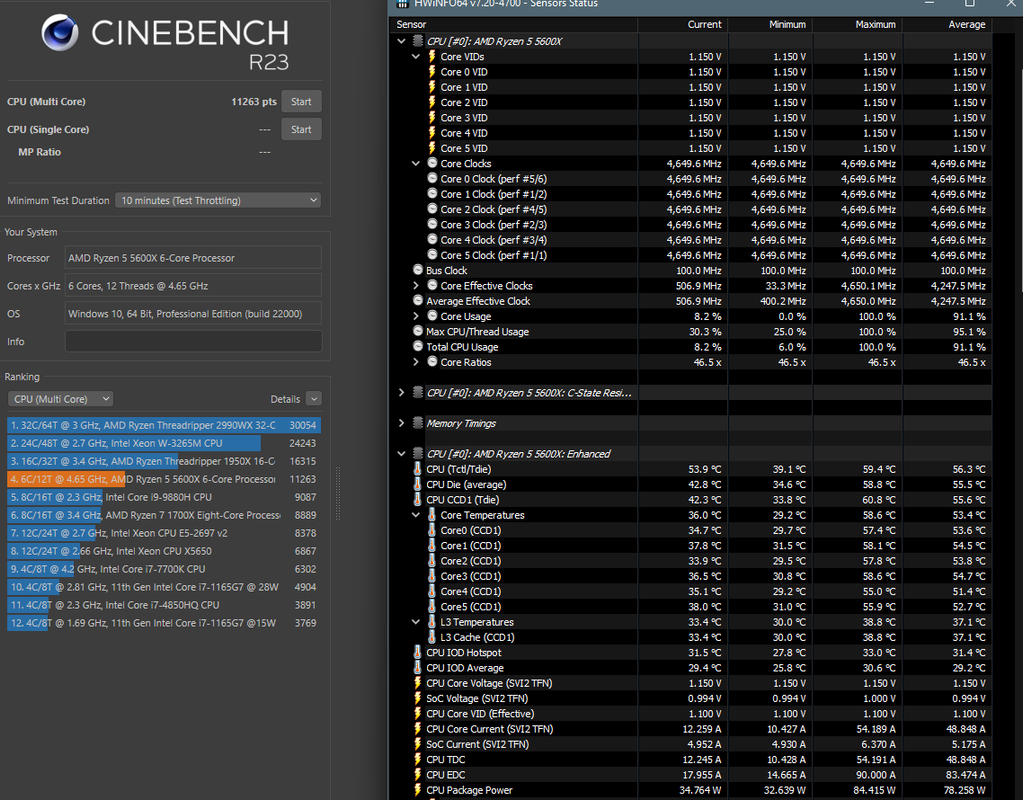Screen dimensions: 1023x800
Task: Start the CPU Multi Core test
Action: [x=301, y=102]
